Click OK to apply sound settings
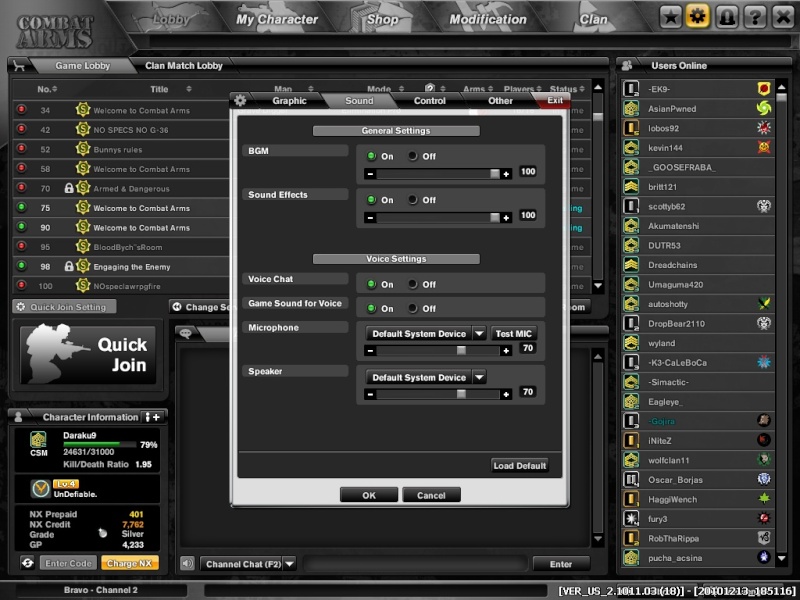 pos(369,495)
